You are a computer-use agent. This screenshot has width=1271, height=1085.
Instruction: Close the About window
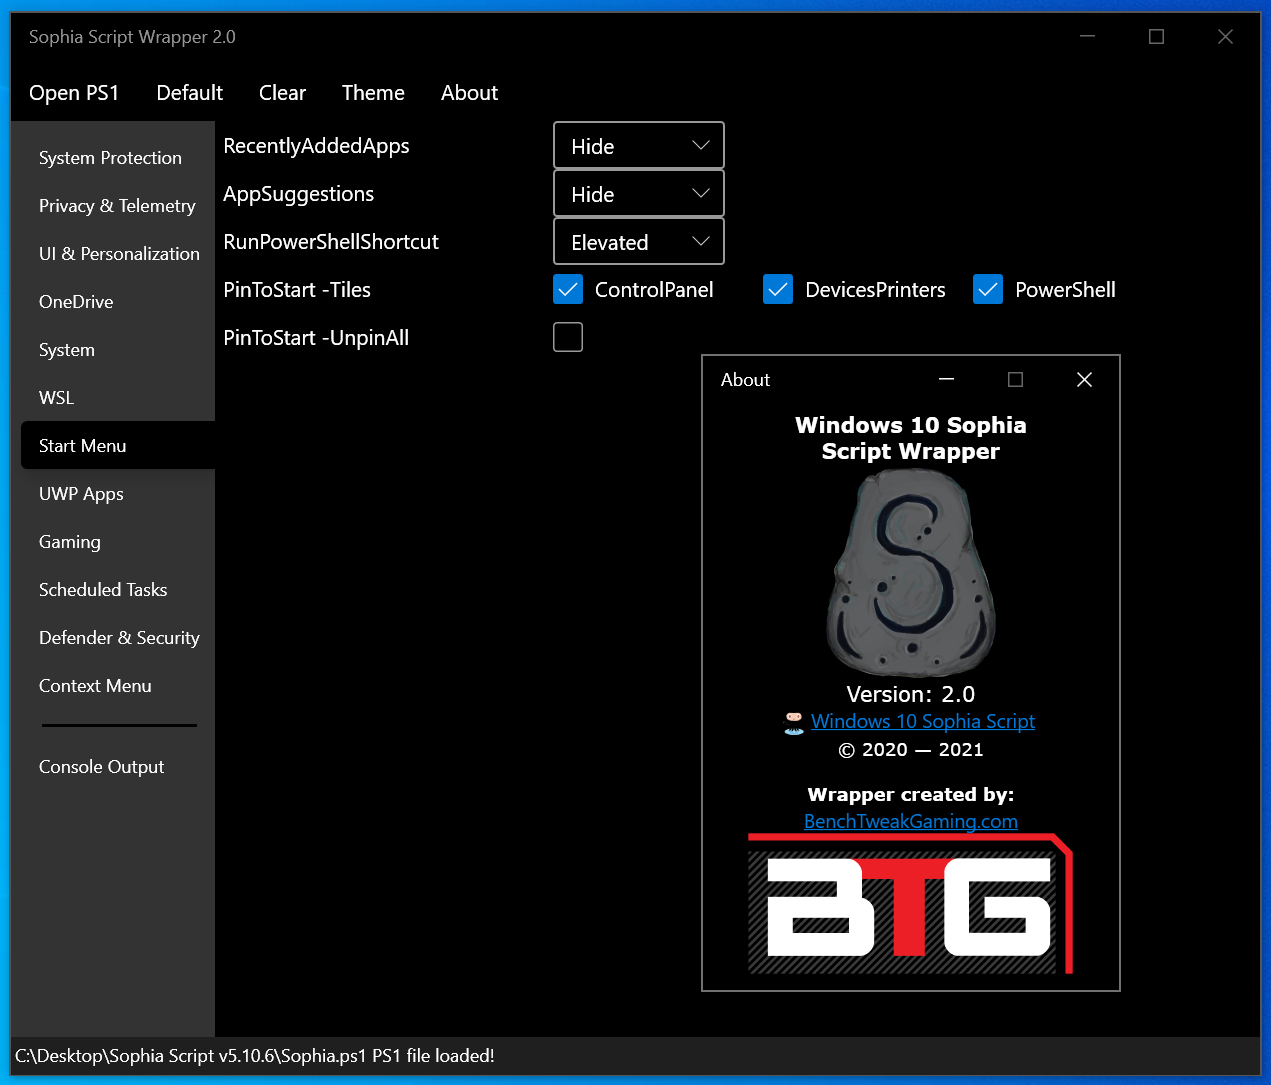point(1084,380)
